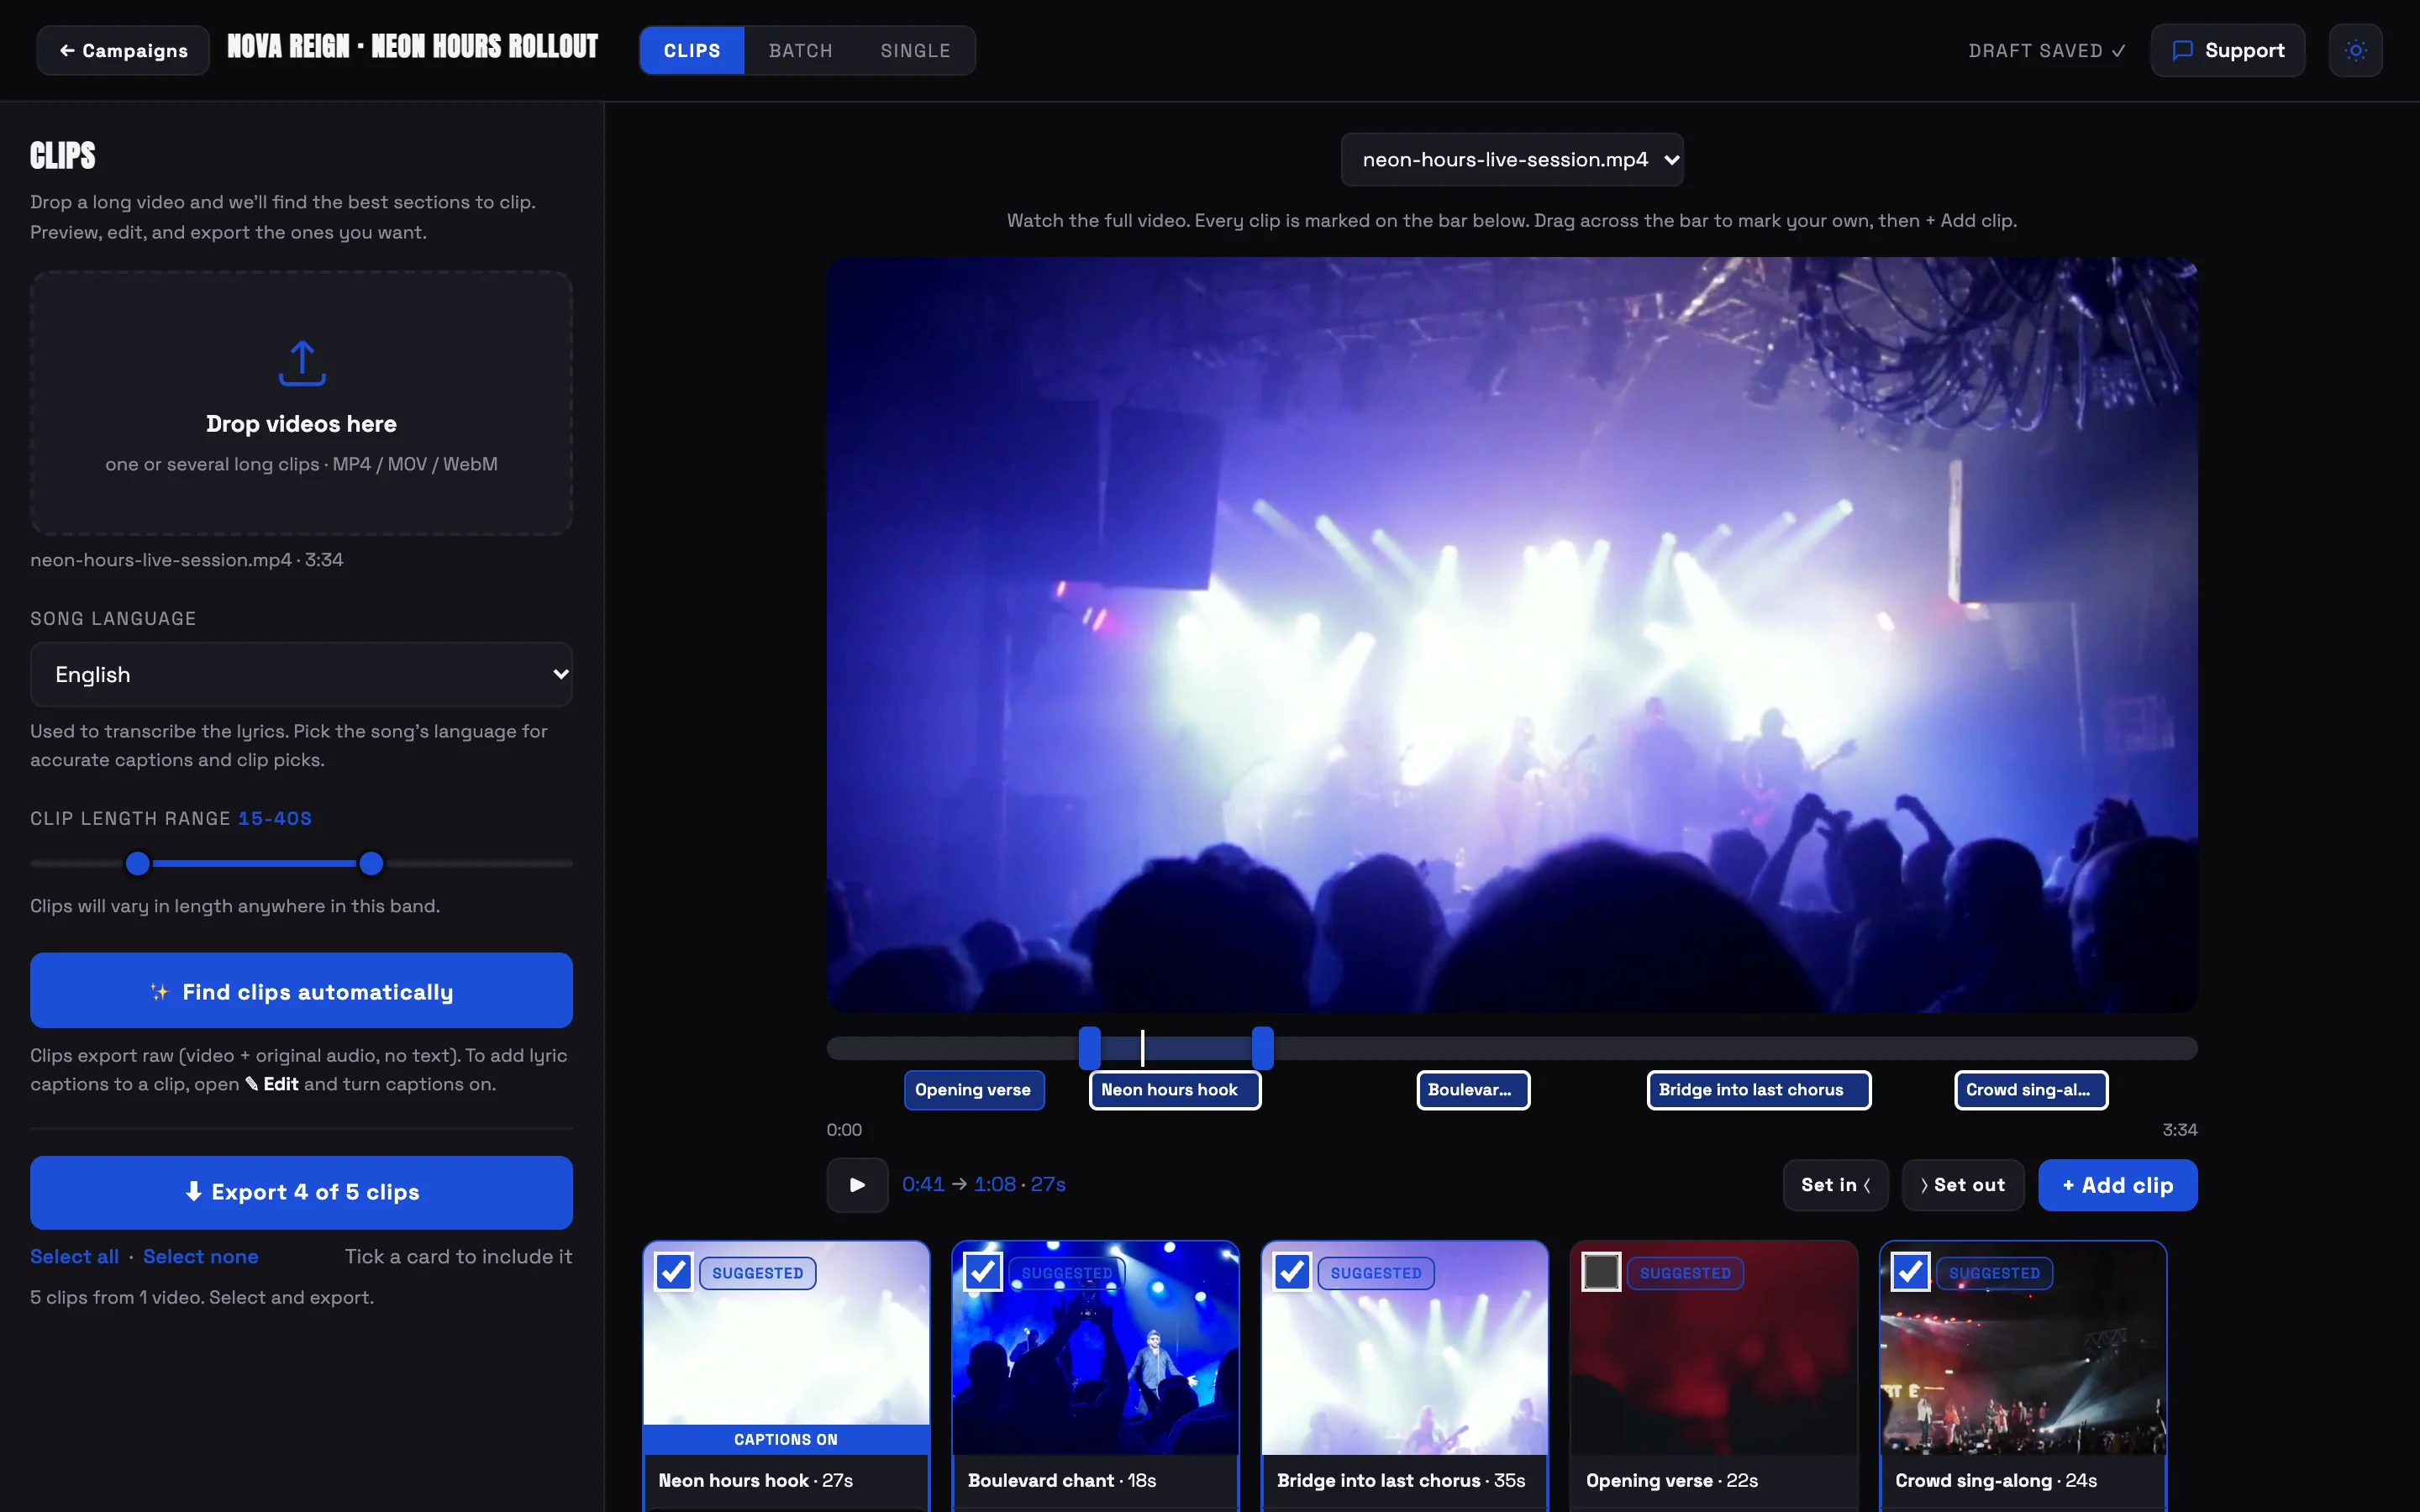Play the video preview
The image size is (2420, 1512).
coord(857,1185)
